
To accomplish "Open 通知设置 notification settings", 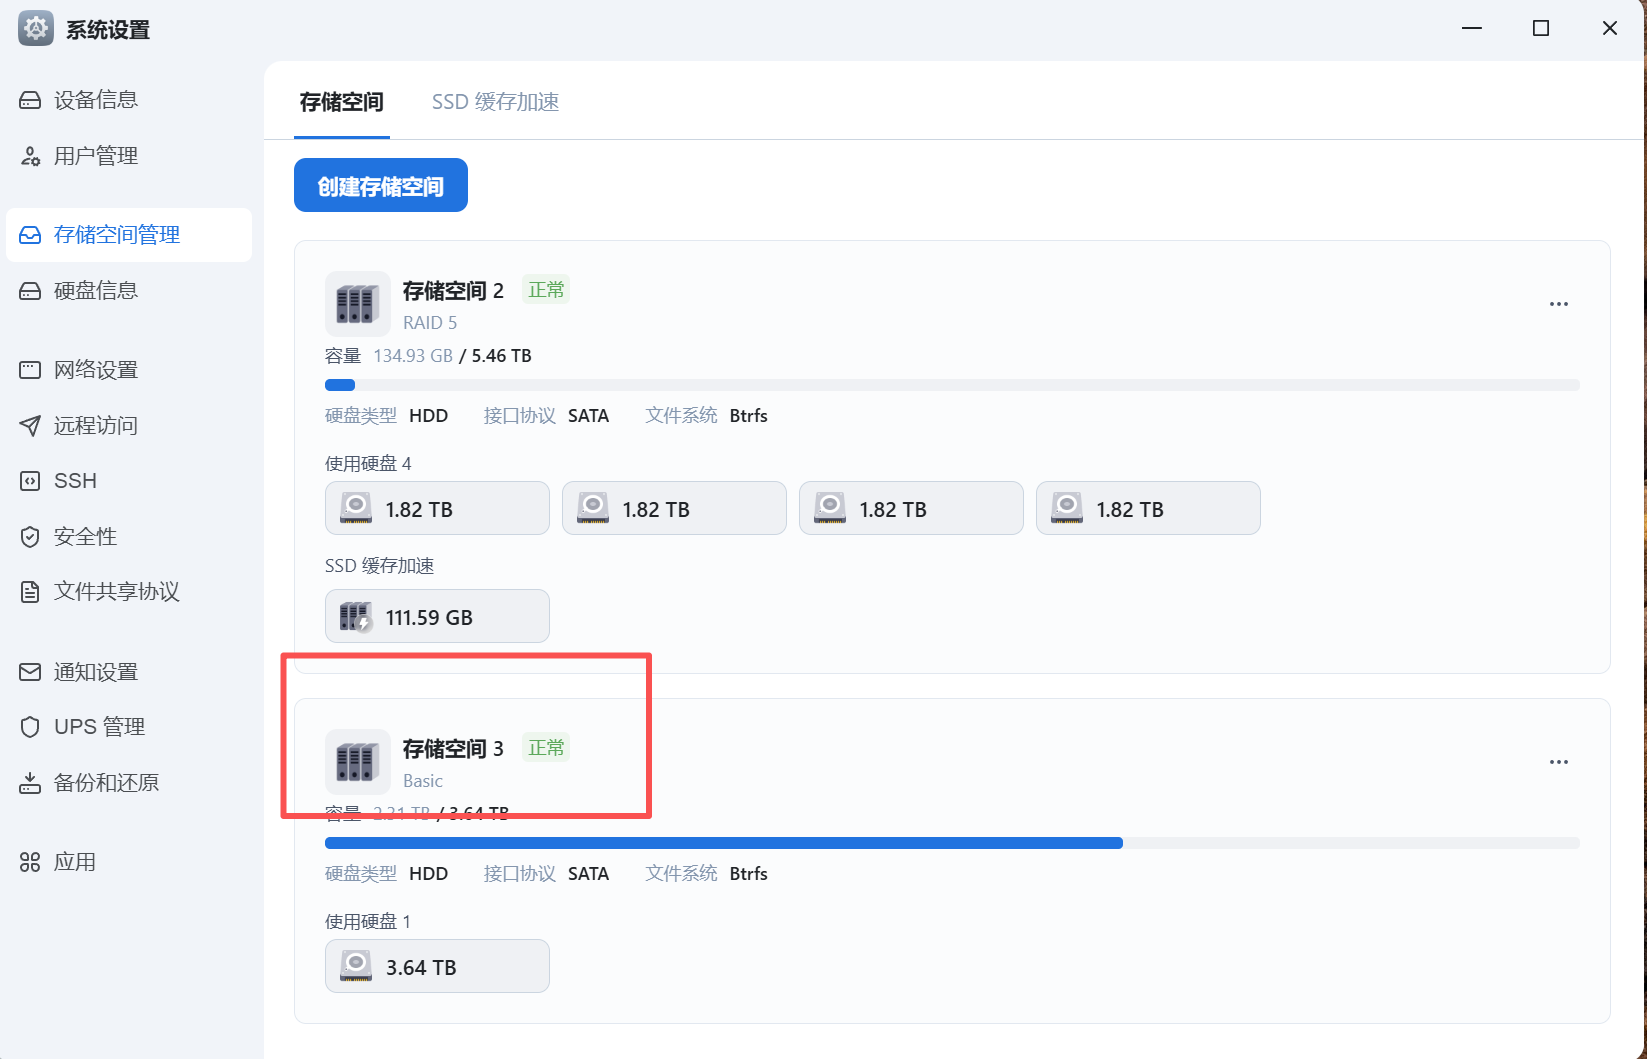I will (96, 672).
